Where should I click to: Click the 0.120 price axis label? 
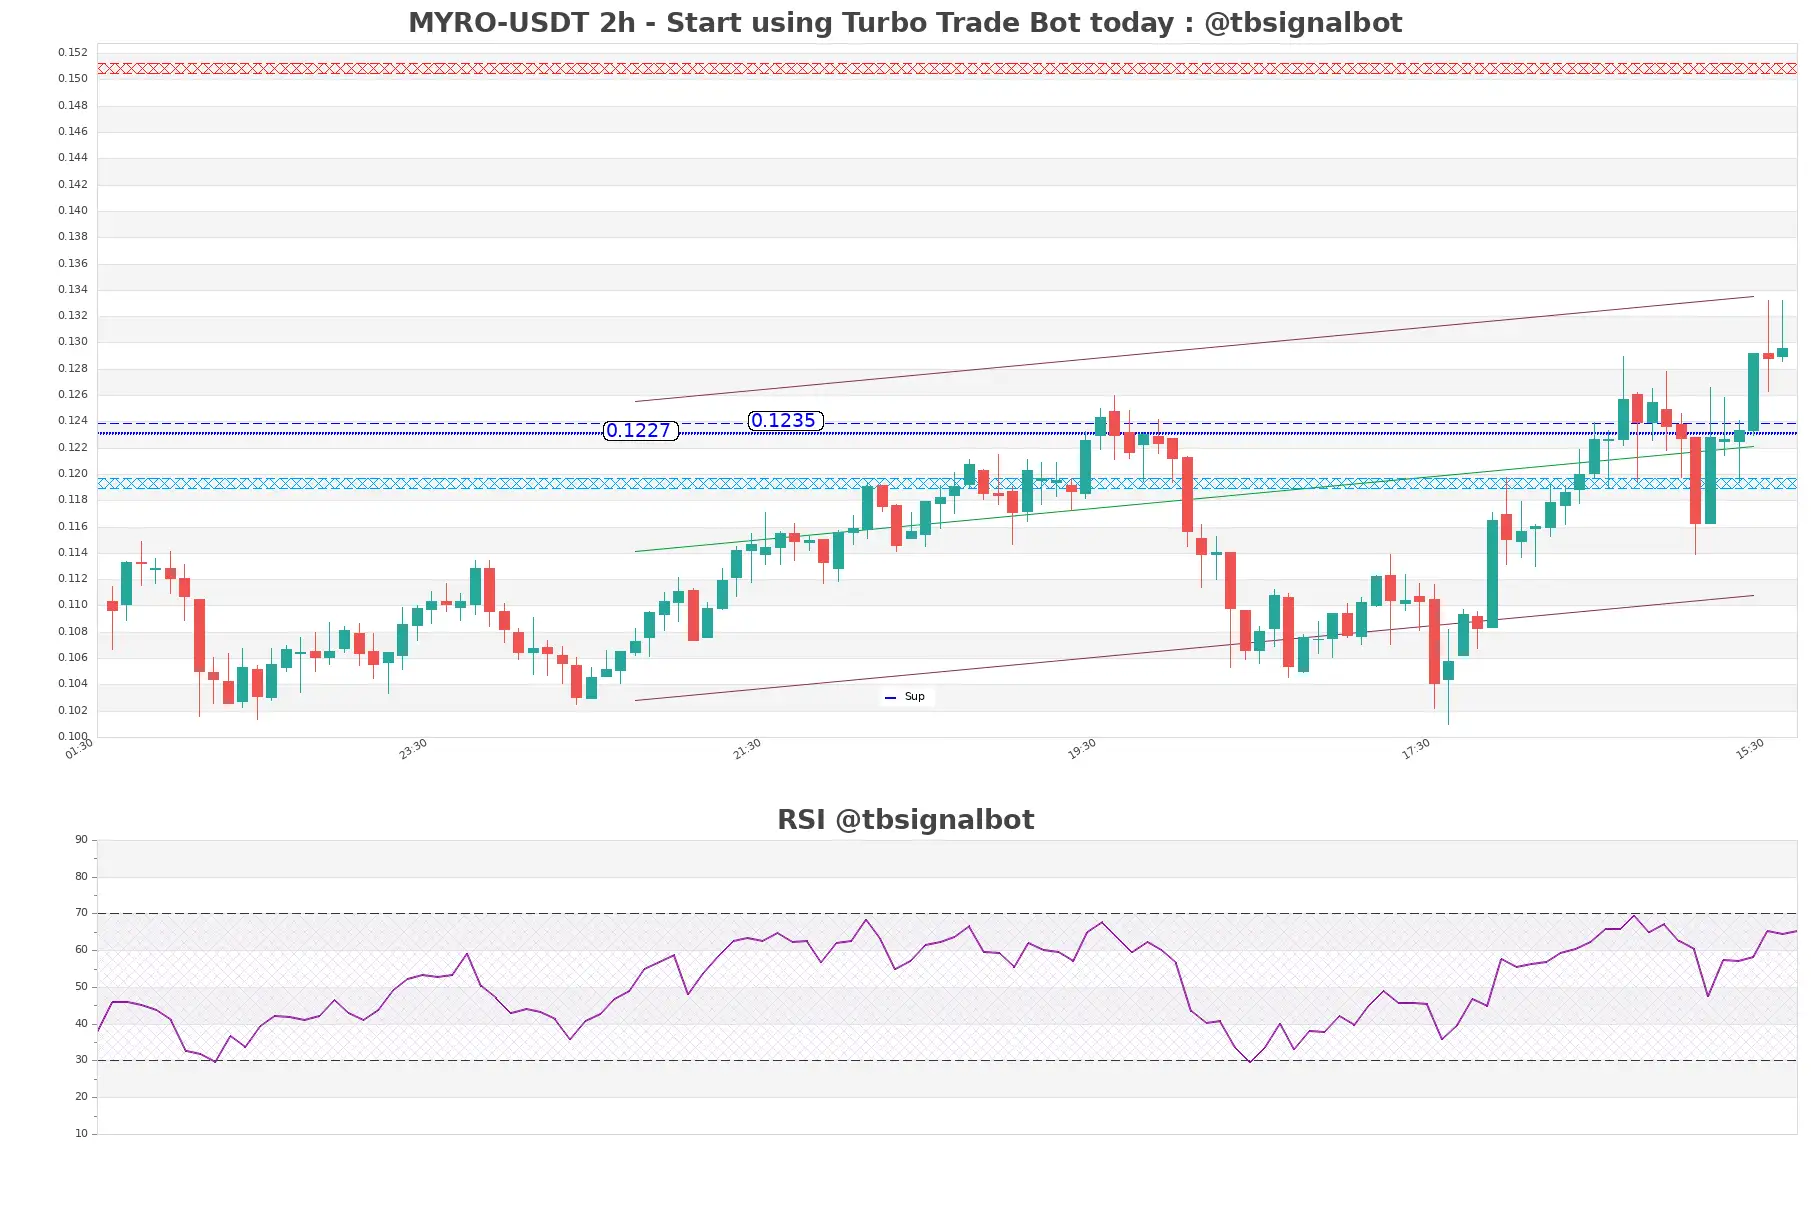[73, 473]
